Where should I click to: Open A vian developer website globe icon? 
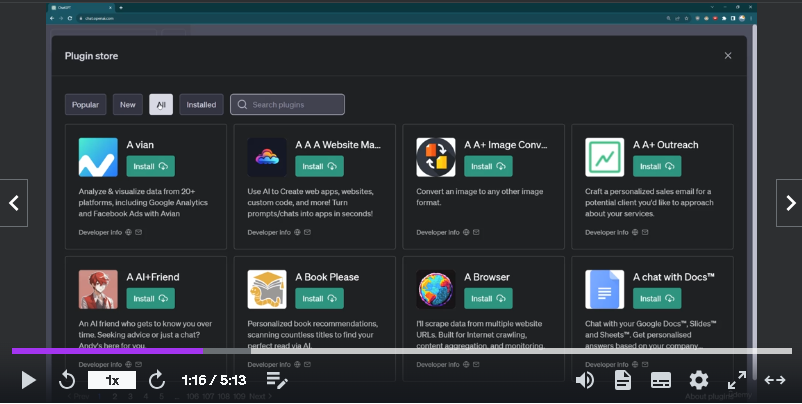point(128,232)
